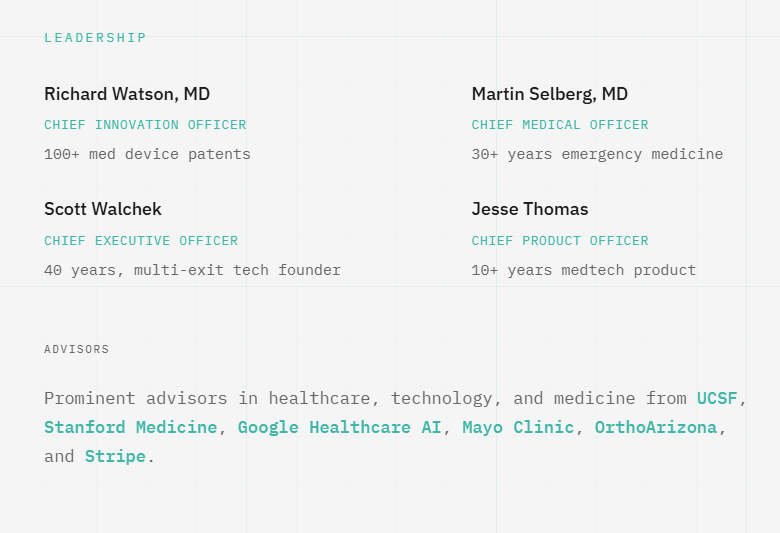Viewport: 780px width, 533px height.
Task: Select the Scott Walchek name heading
Action: 103,209
